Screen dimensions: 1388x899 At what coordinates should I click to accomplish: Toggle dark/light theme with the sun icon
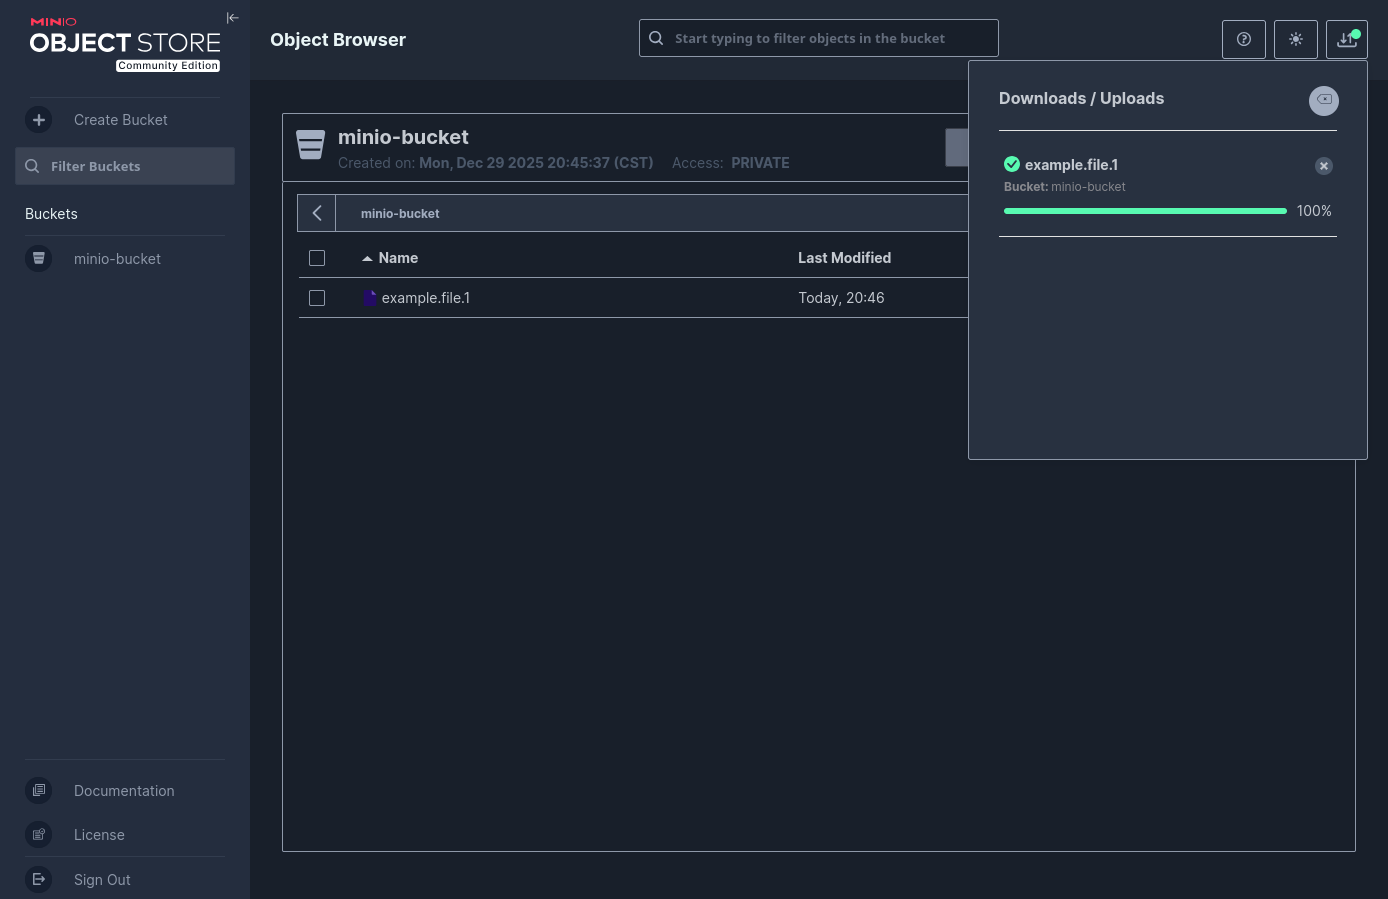[1295, 39]
